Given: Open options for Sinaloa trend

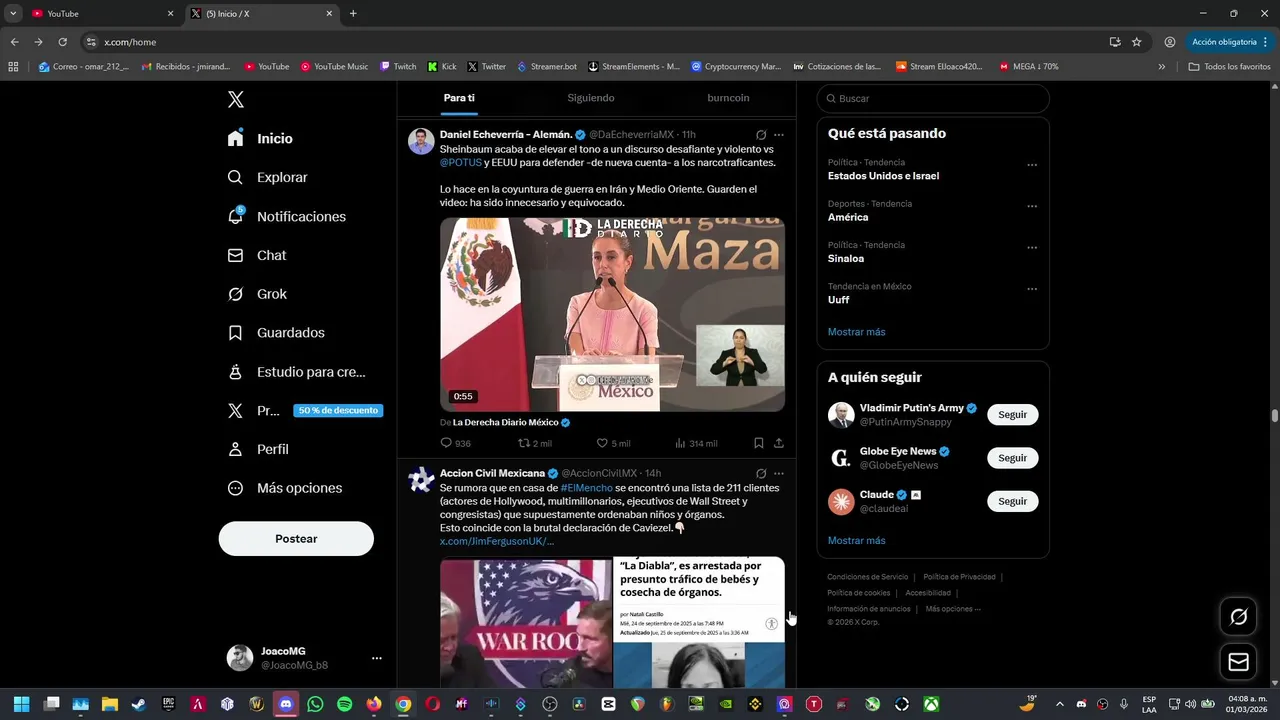Looking at the screenshot, I should [x=1032, y=248].
